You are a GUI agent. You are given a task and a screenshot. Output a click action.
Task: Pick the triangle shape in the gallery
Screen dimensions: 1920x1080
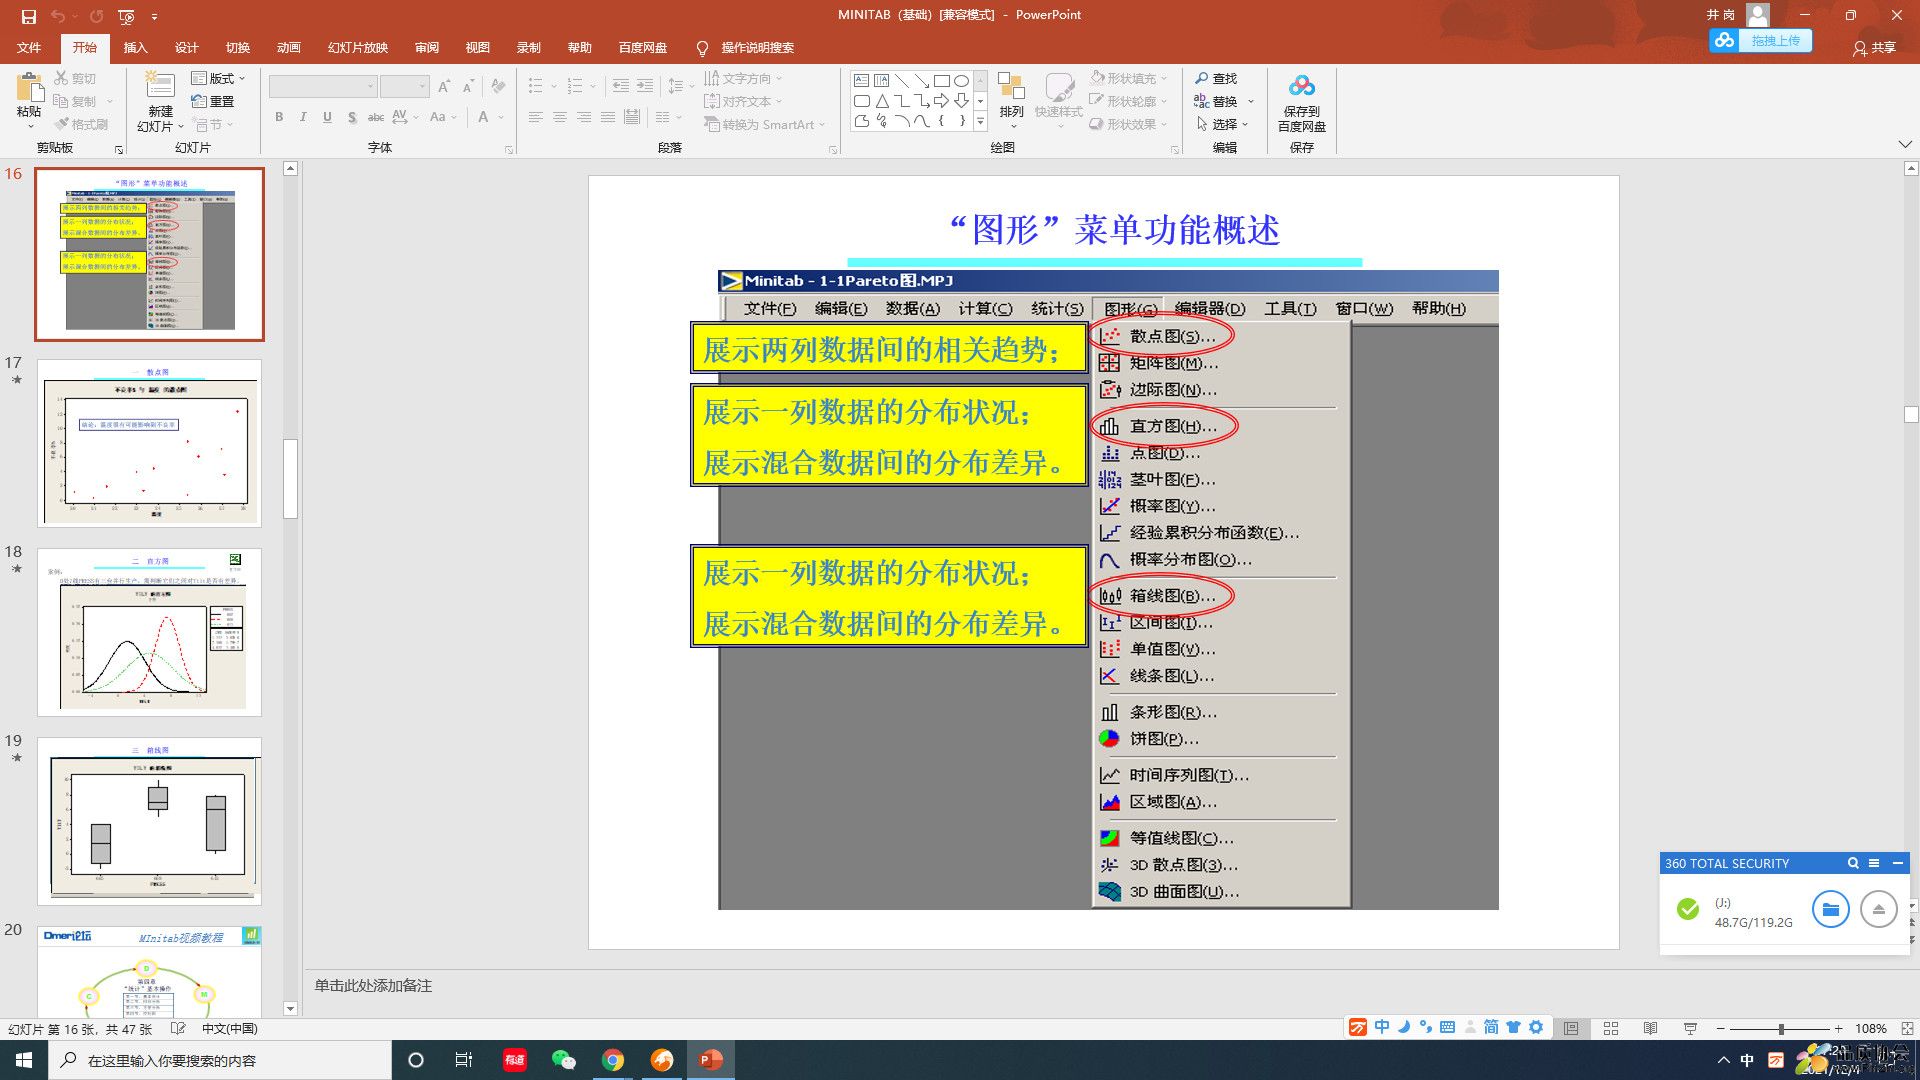pyautogui.click(x=881, y=101)
